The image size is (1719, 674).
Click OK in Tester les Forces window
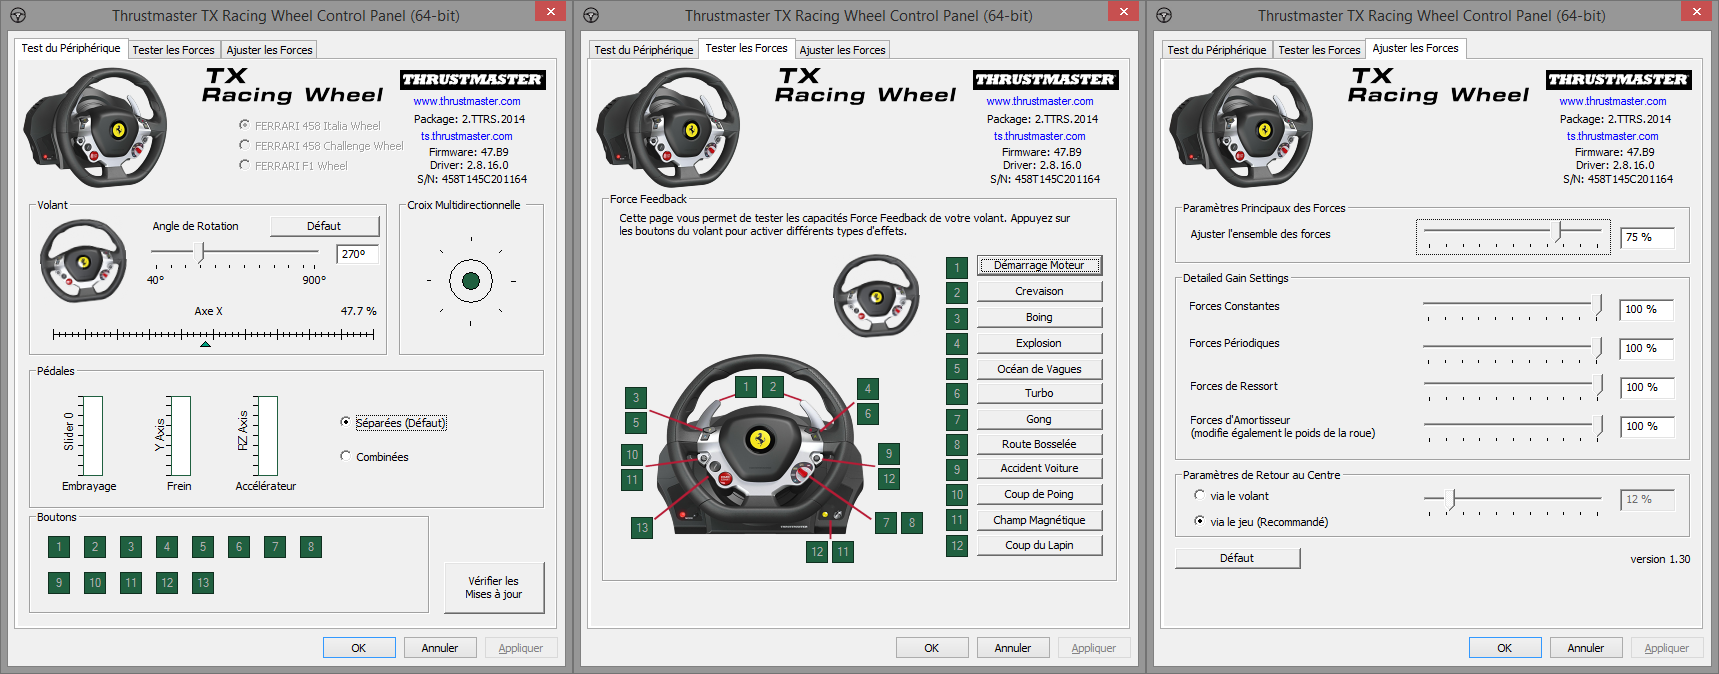[931, 648]
